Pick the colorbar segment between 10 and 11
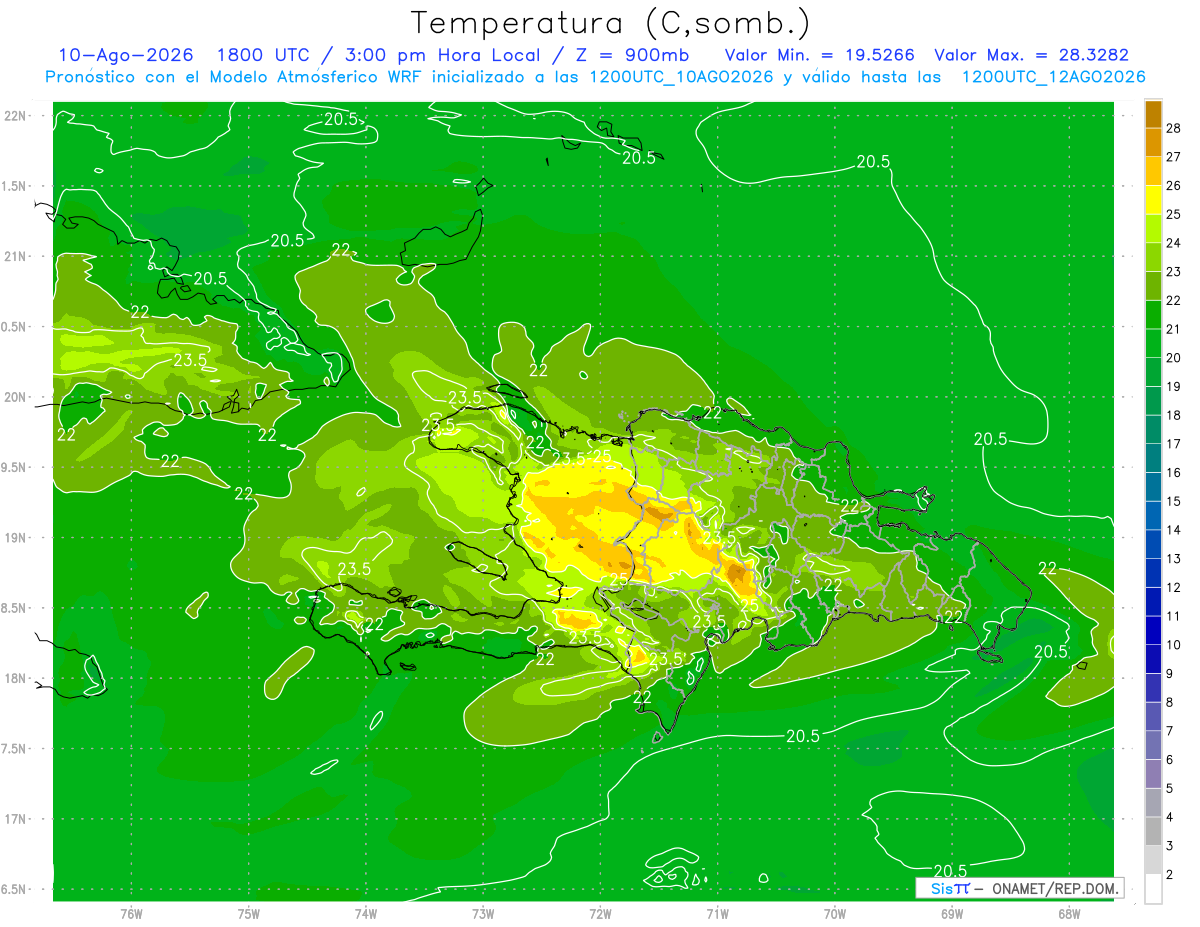This screenshot has height=927, width=1200. (x=1153, y=630)
